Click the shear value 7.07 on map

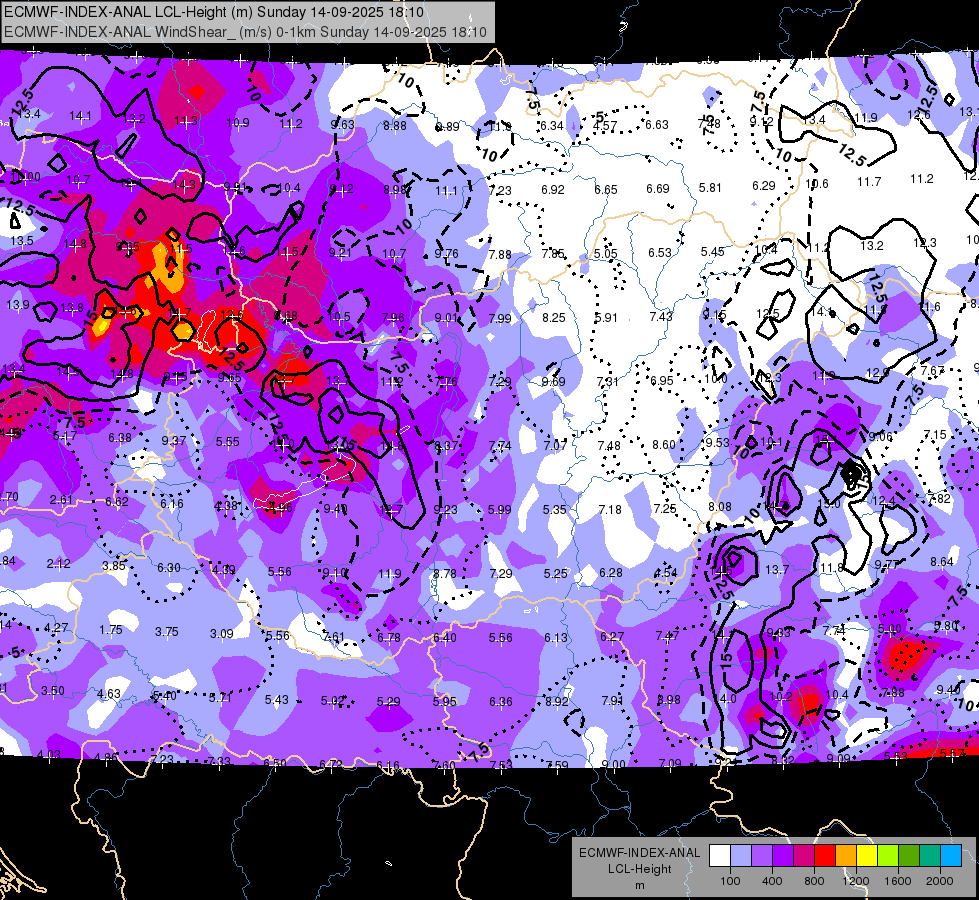(555, 445)
